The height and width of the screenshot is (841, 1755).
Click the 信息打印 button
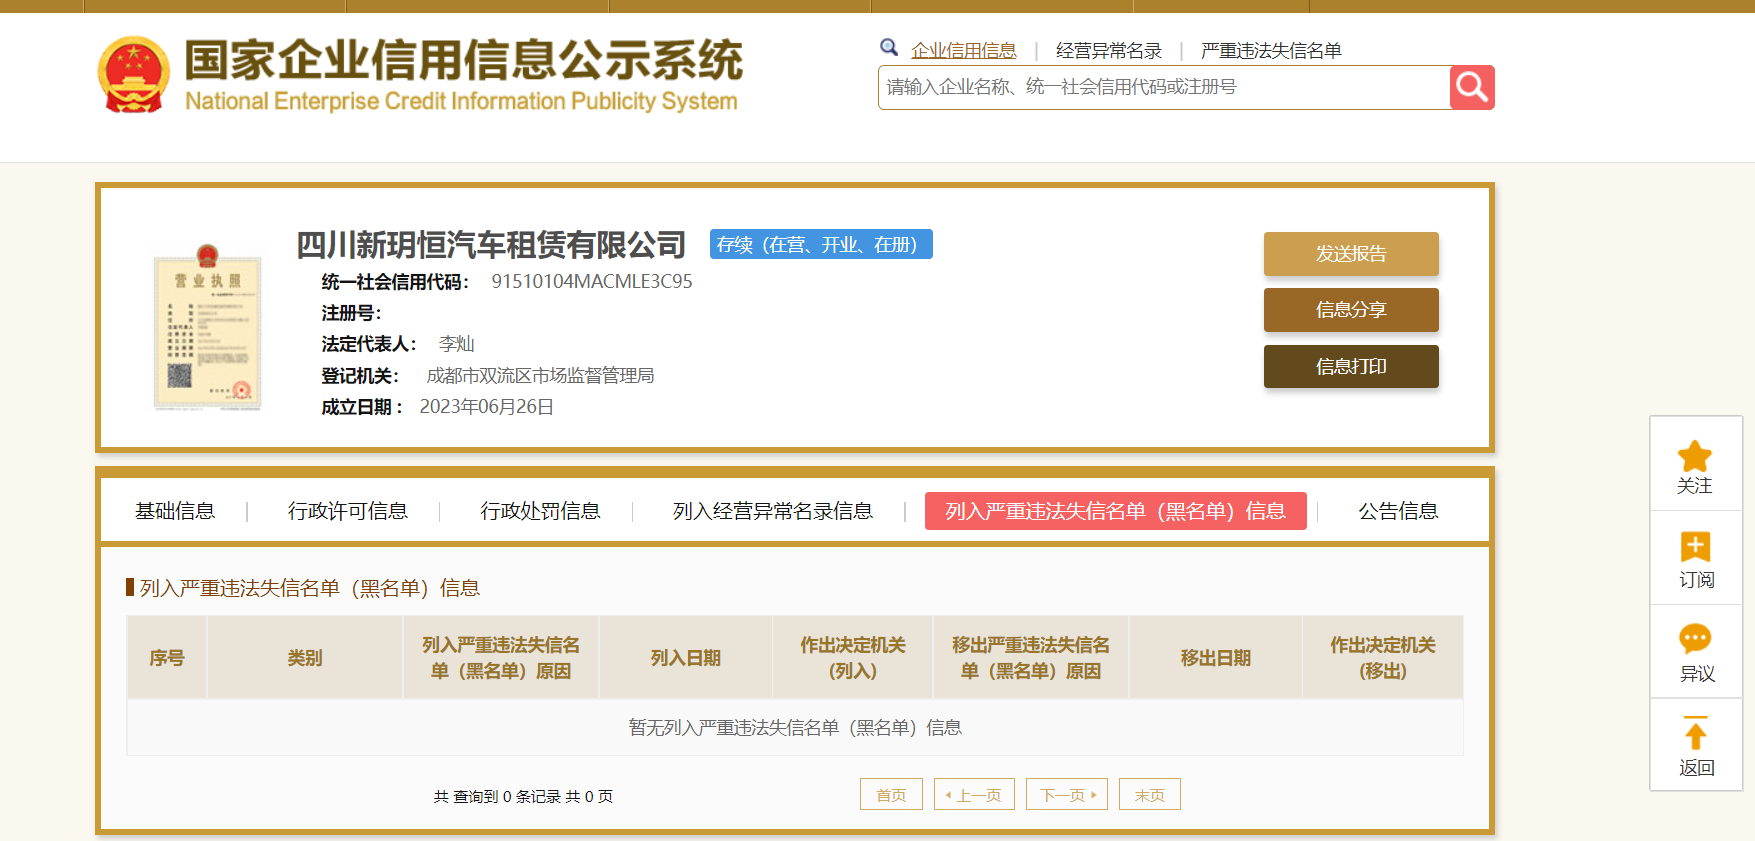1351,367
